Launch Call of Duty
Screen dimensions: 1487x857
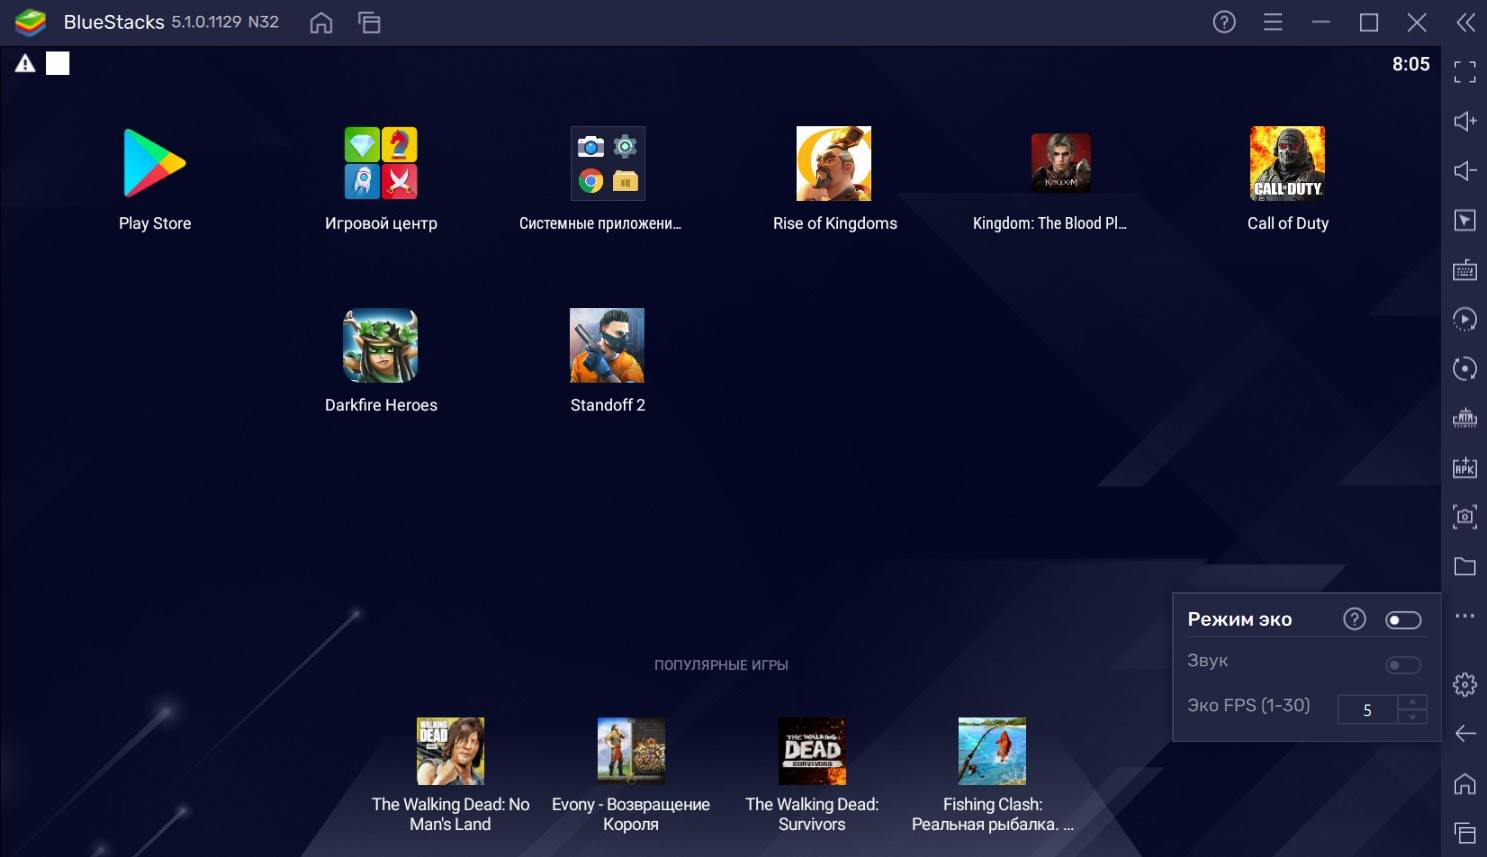pyautogui.click(x=1287, y=163)
